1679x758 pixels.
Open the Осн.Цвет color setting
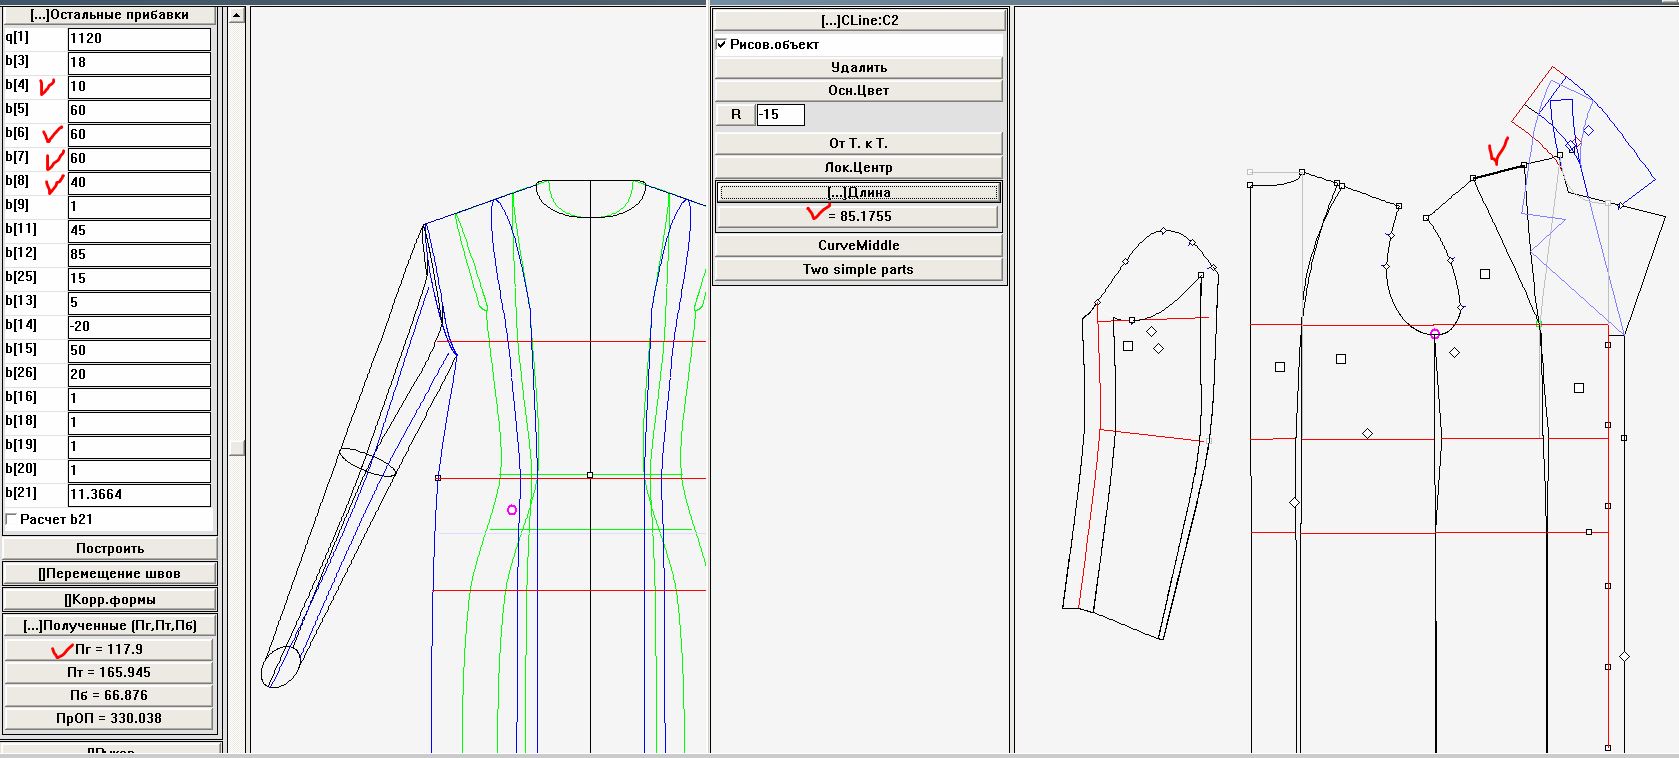click(x=858, y=90)
